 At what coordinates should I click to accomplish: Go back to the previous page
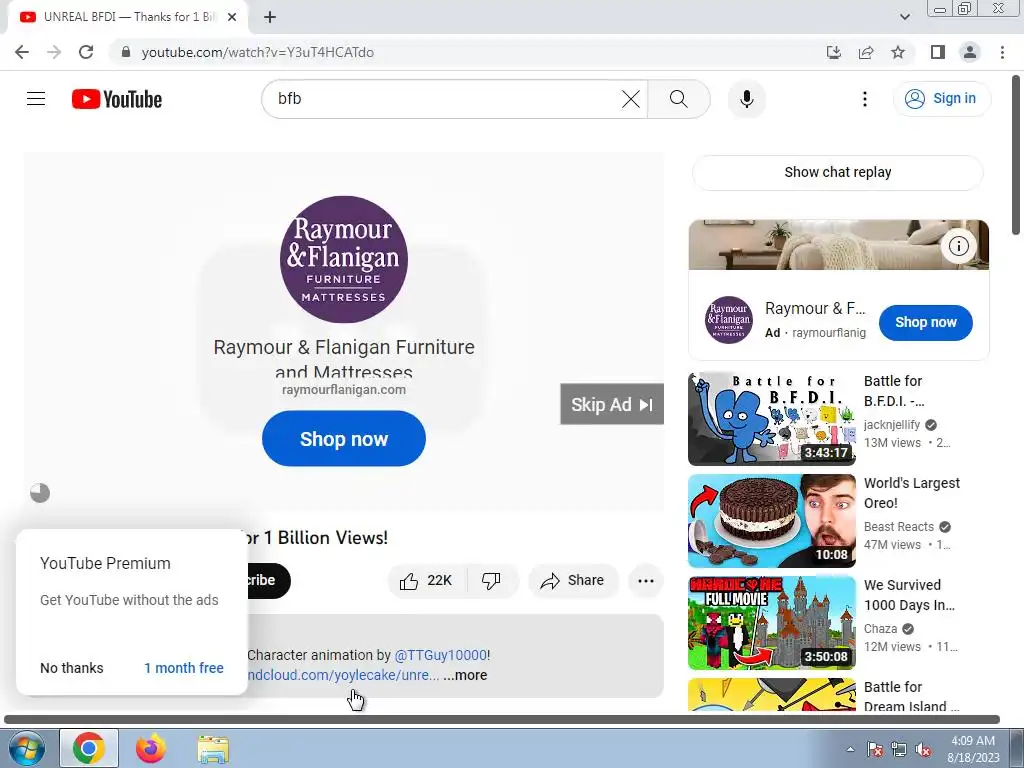coord(22,52)
